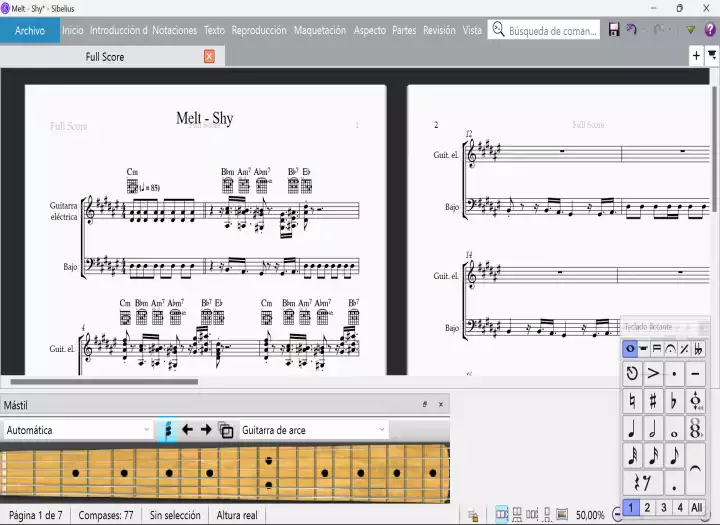Screen dimensions: 720x525
Task: Click the keypad tie button
Action: (695, 469)
